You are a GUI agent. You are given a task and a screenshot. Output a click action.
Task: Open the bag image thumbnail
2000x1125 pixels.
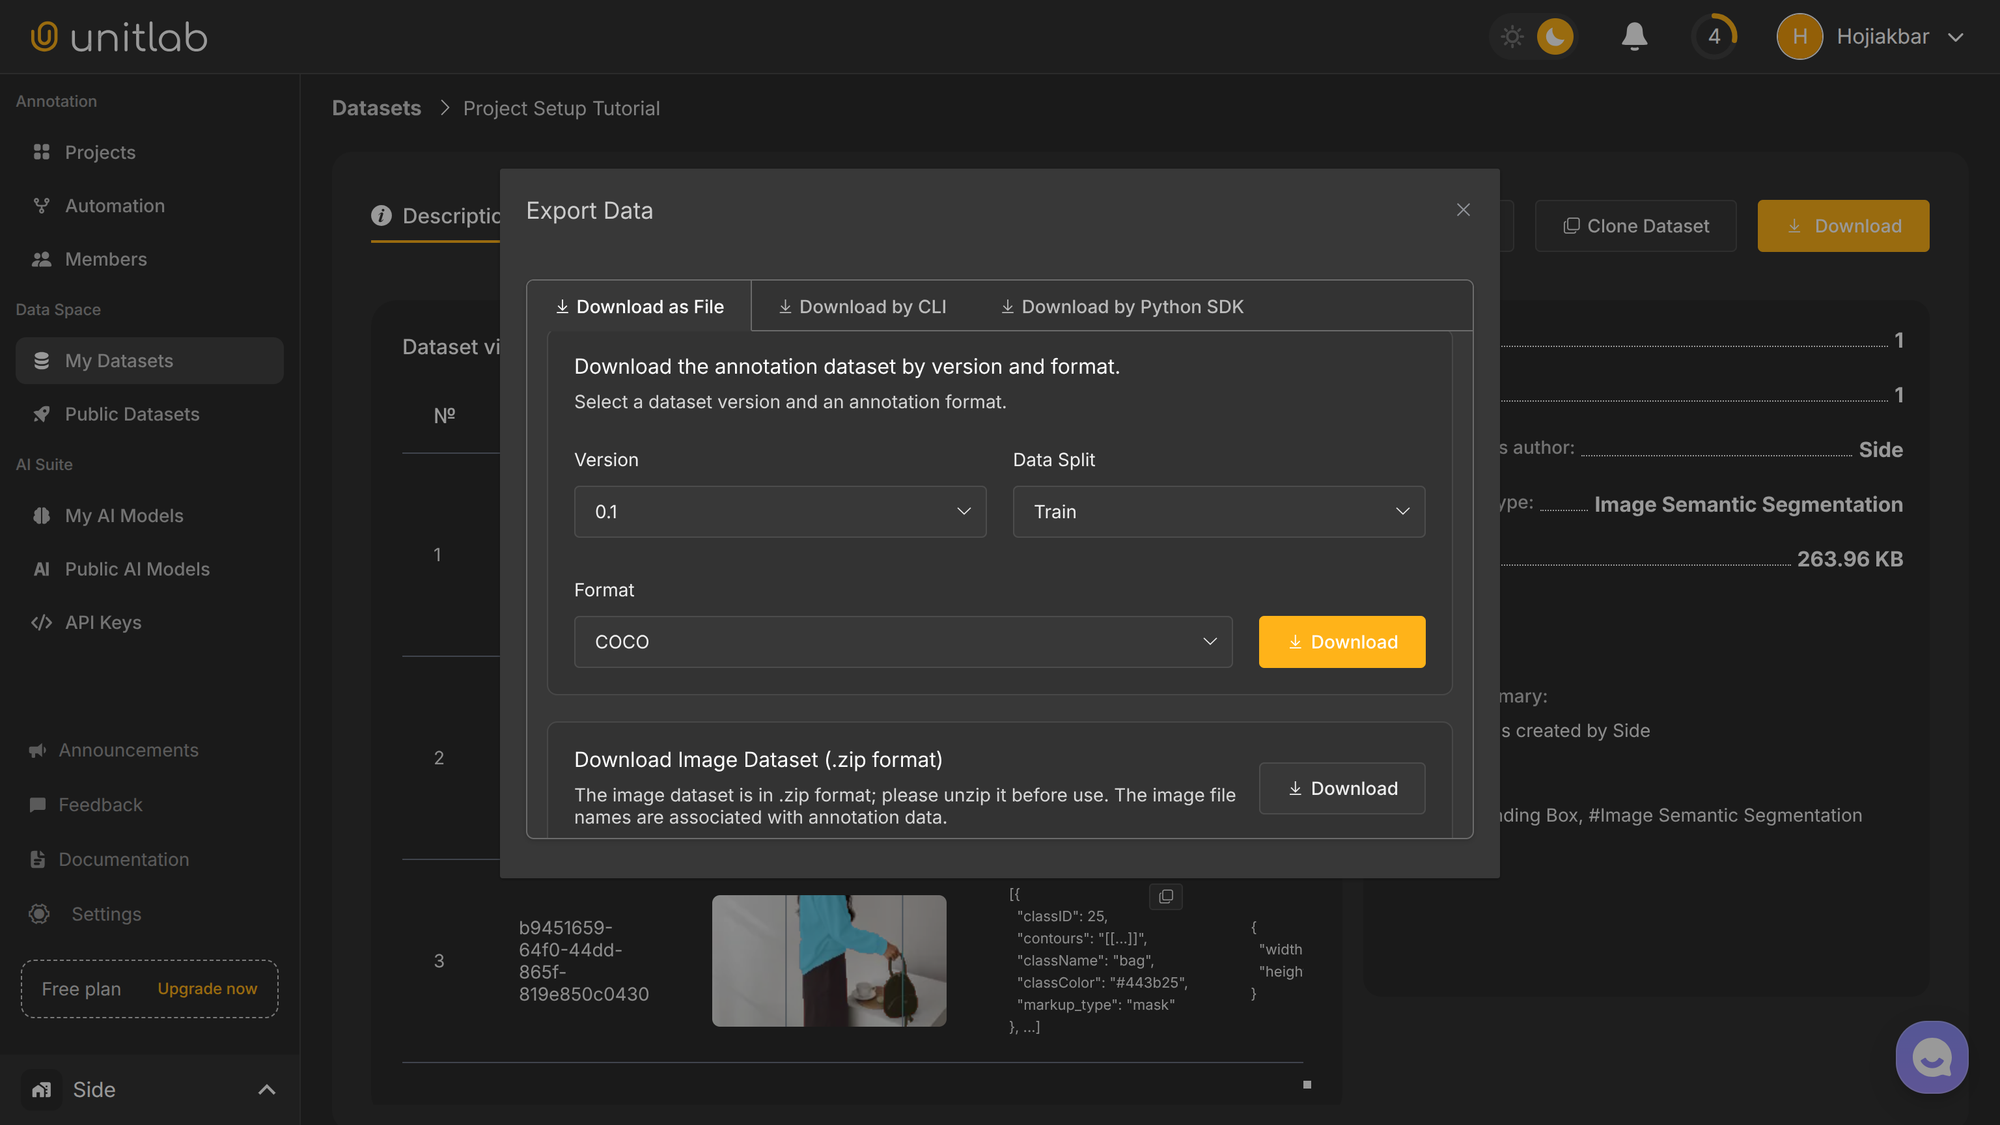click(828, 961)
